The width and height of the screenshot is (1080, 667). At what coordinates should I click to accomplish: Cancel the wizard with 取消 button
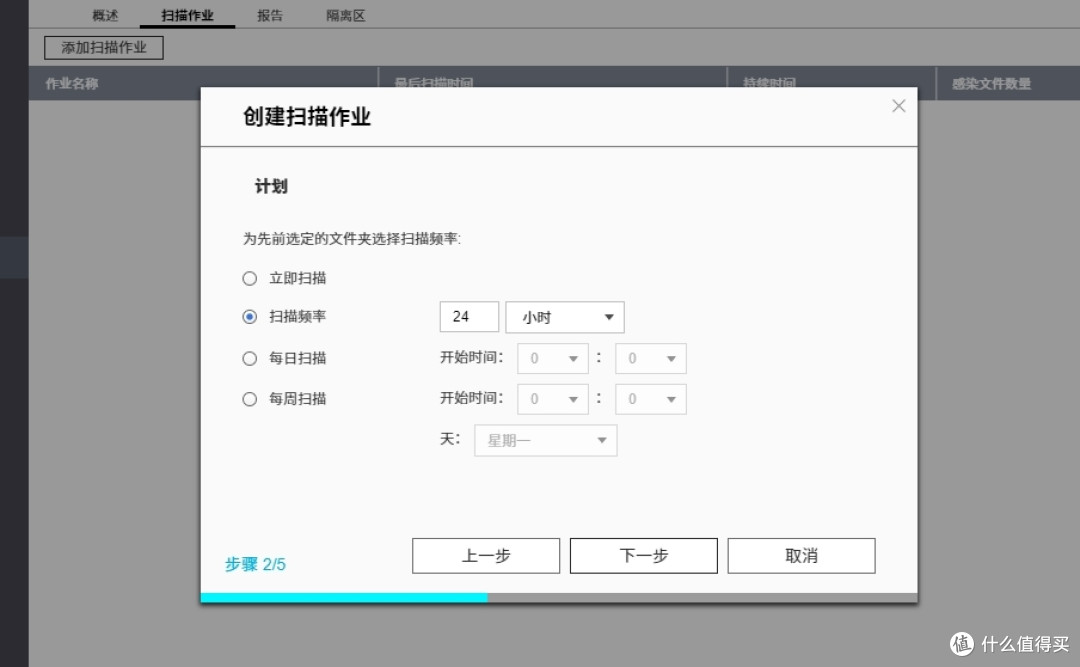pyautogui.click(x=801, y=555)
